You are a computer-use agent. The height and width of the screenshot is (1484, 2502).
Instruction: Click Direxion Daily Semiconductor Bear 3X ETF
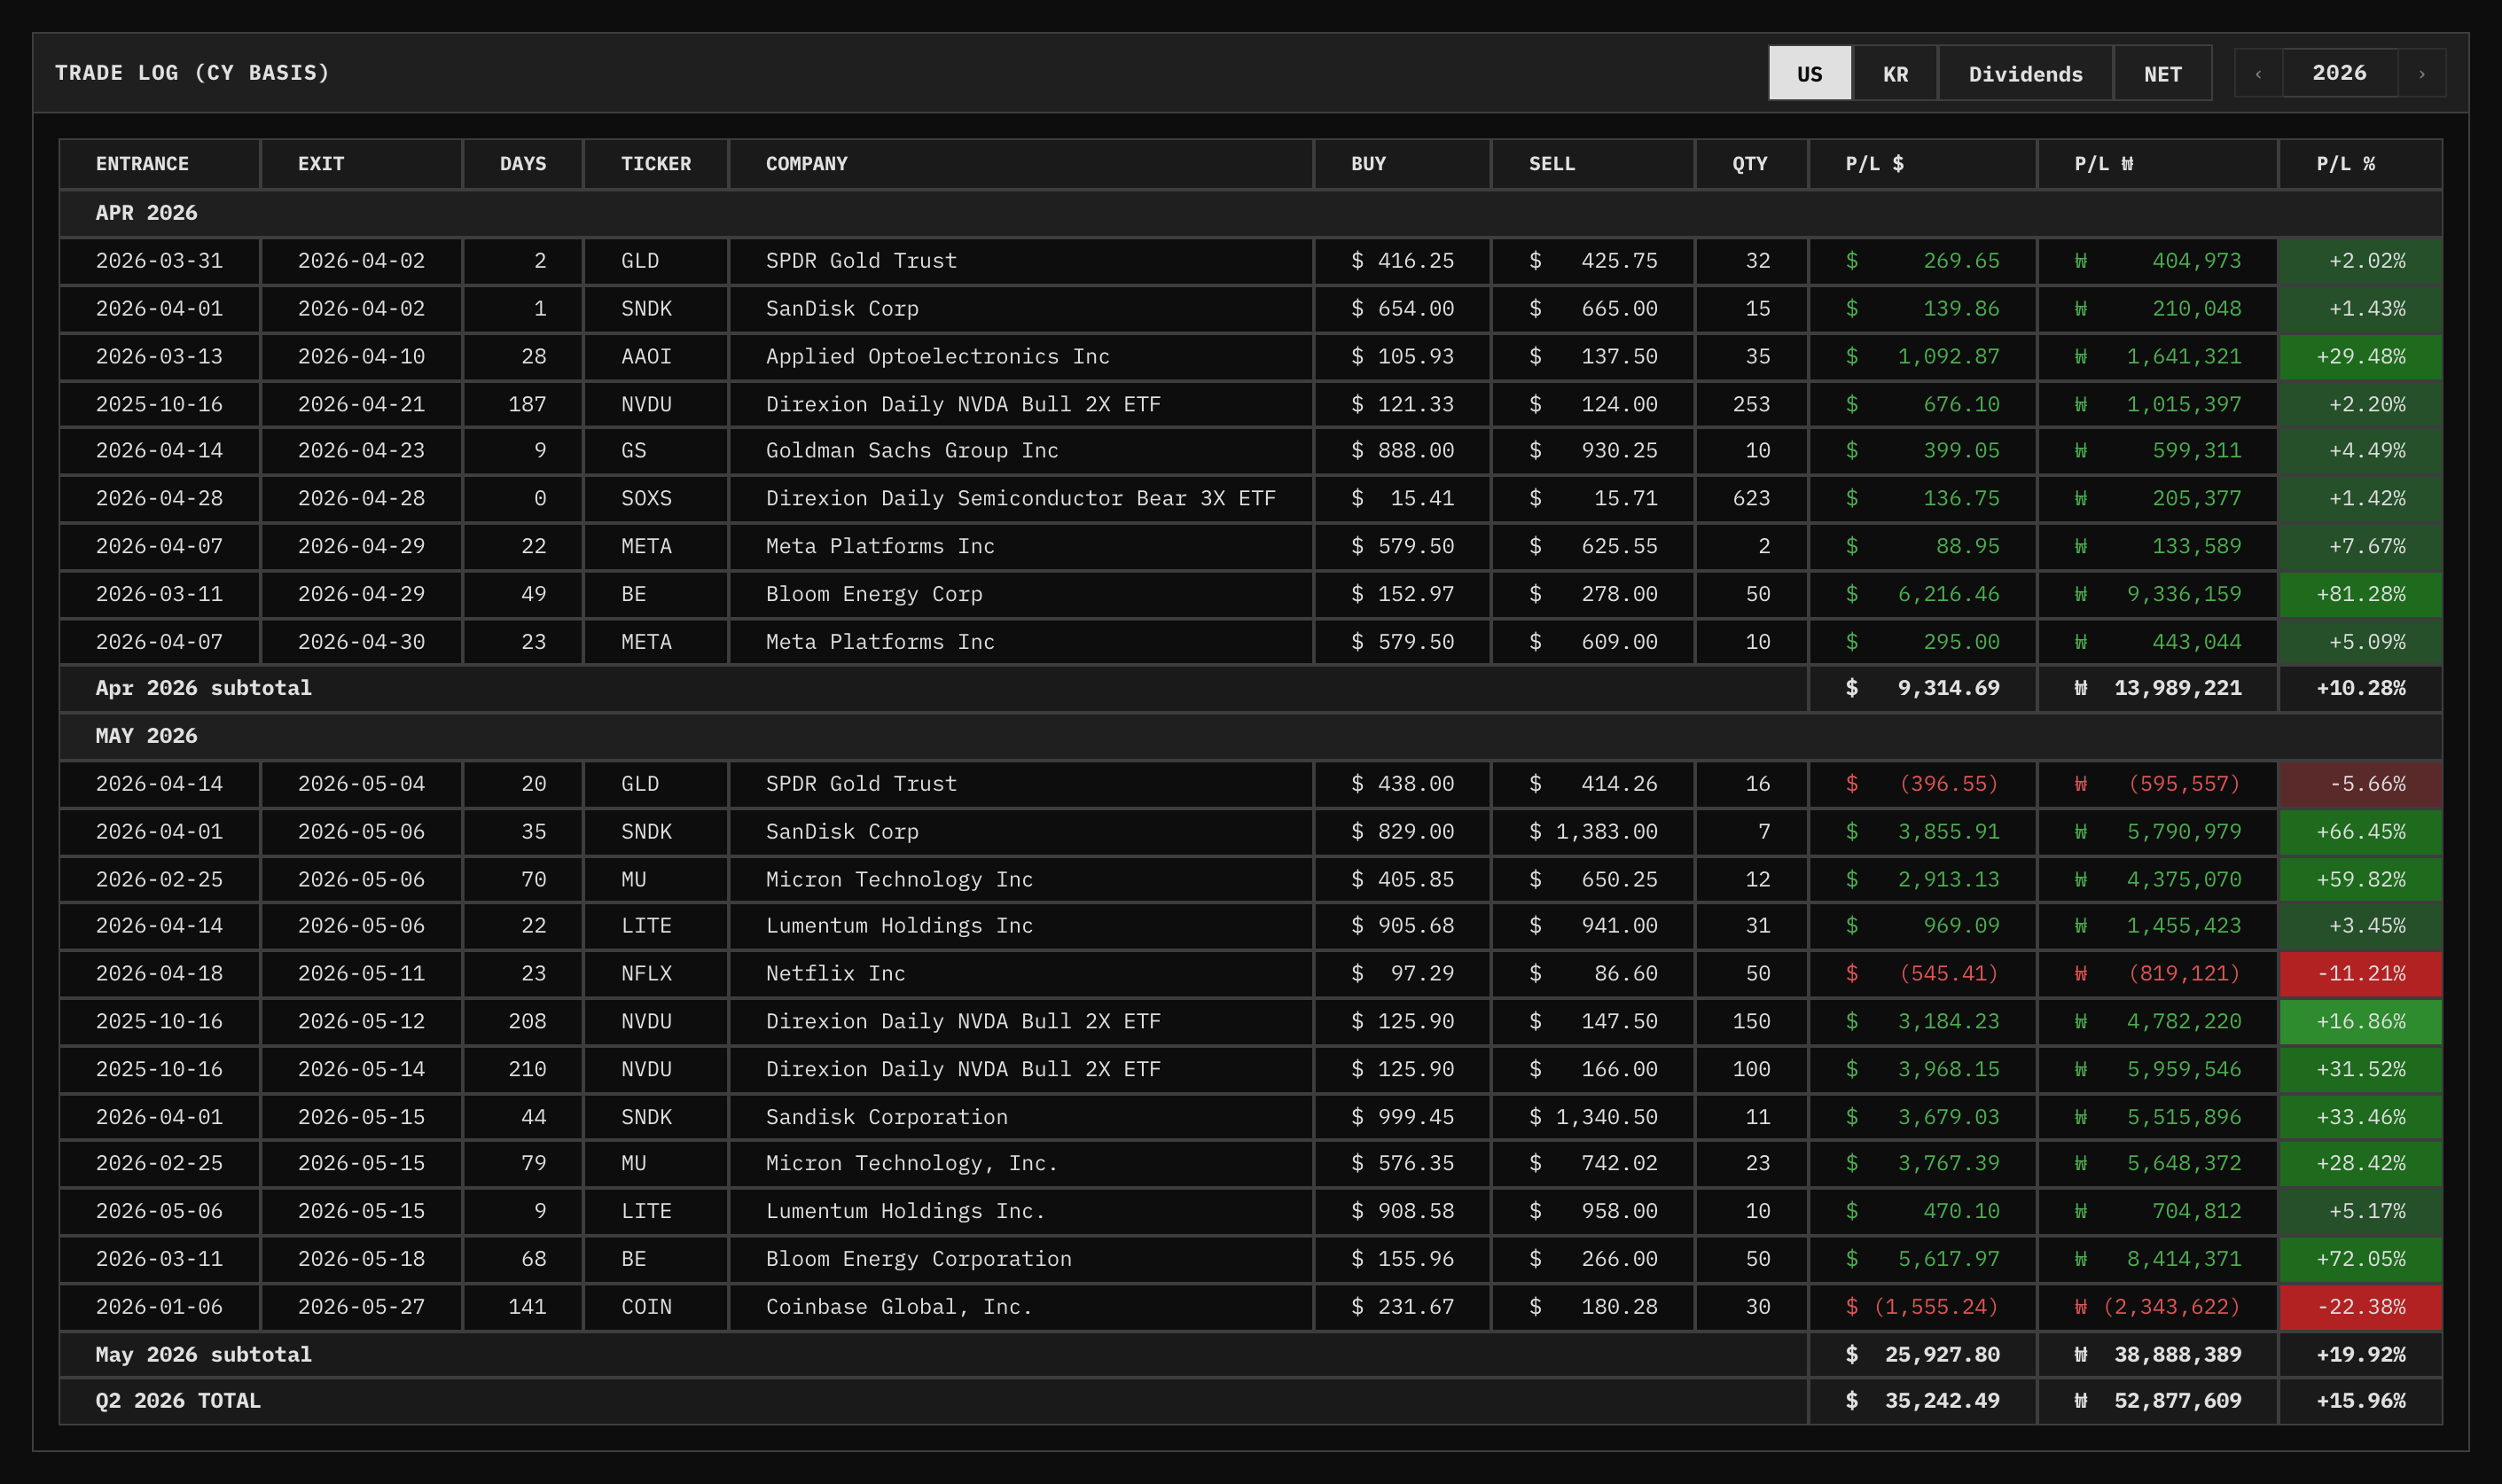click(1020, 499)
